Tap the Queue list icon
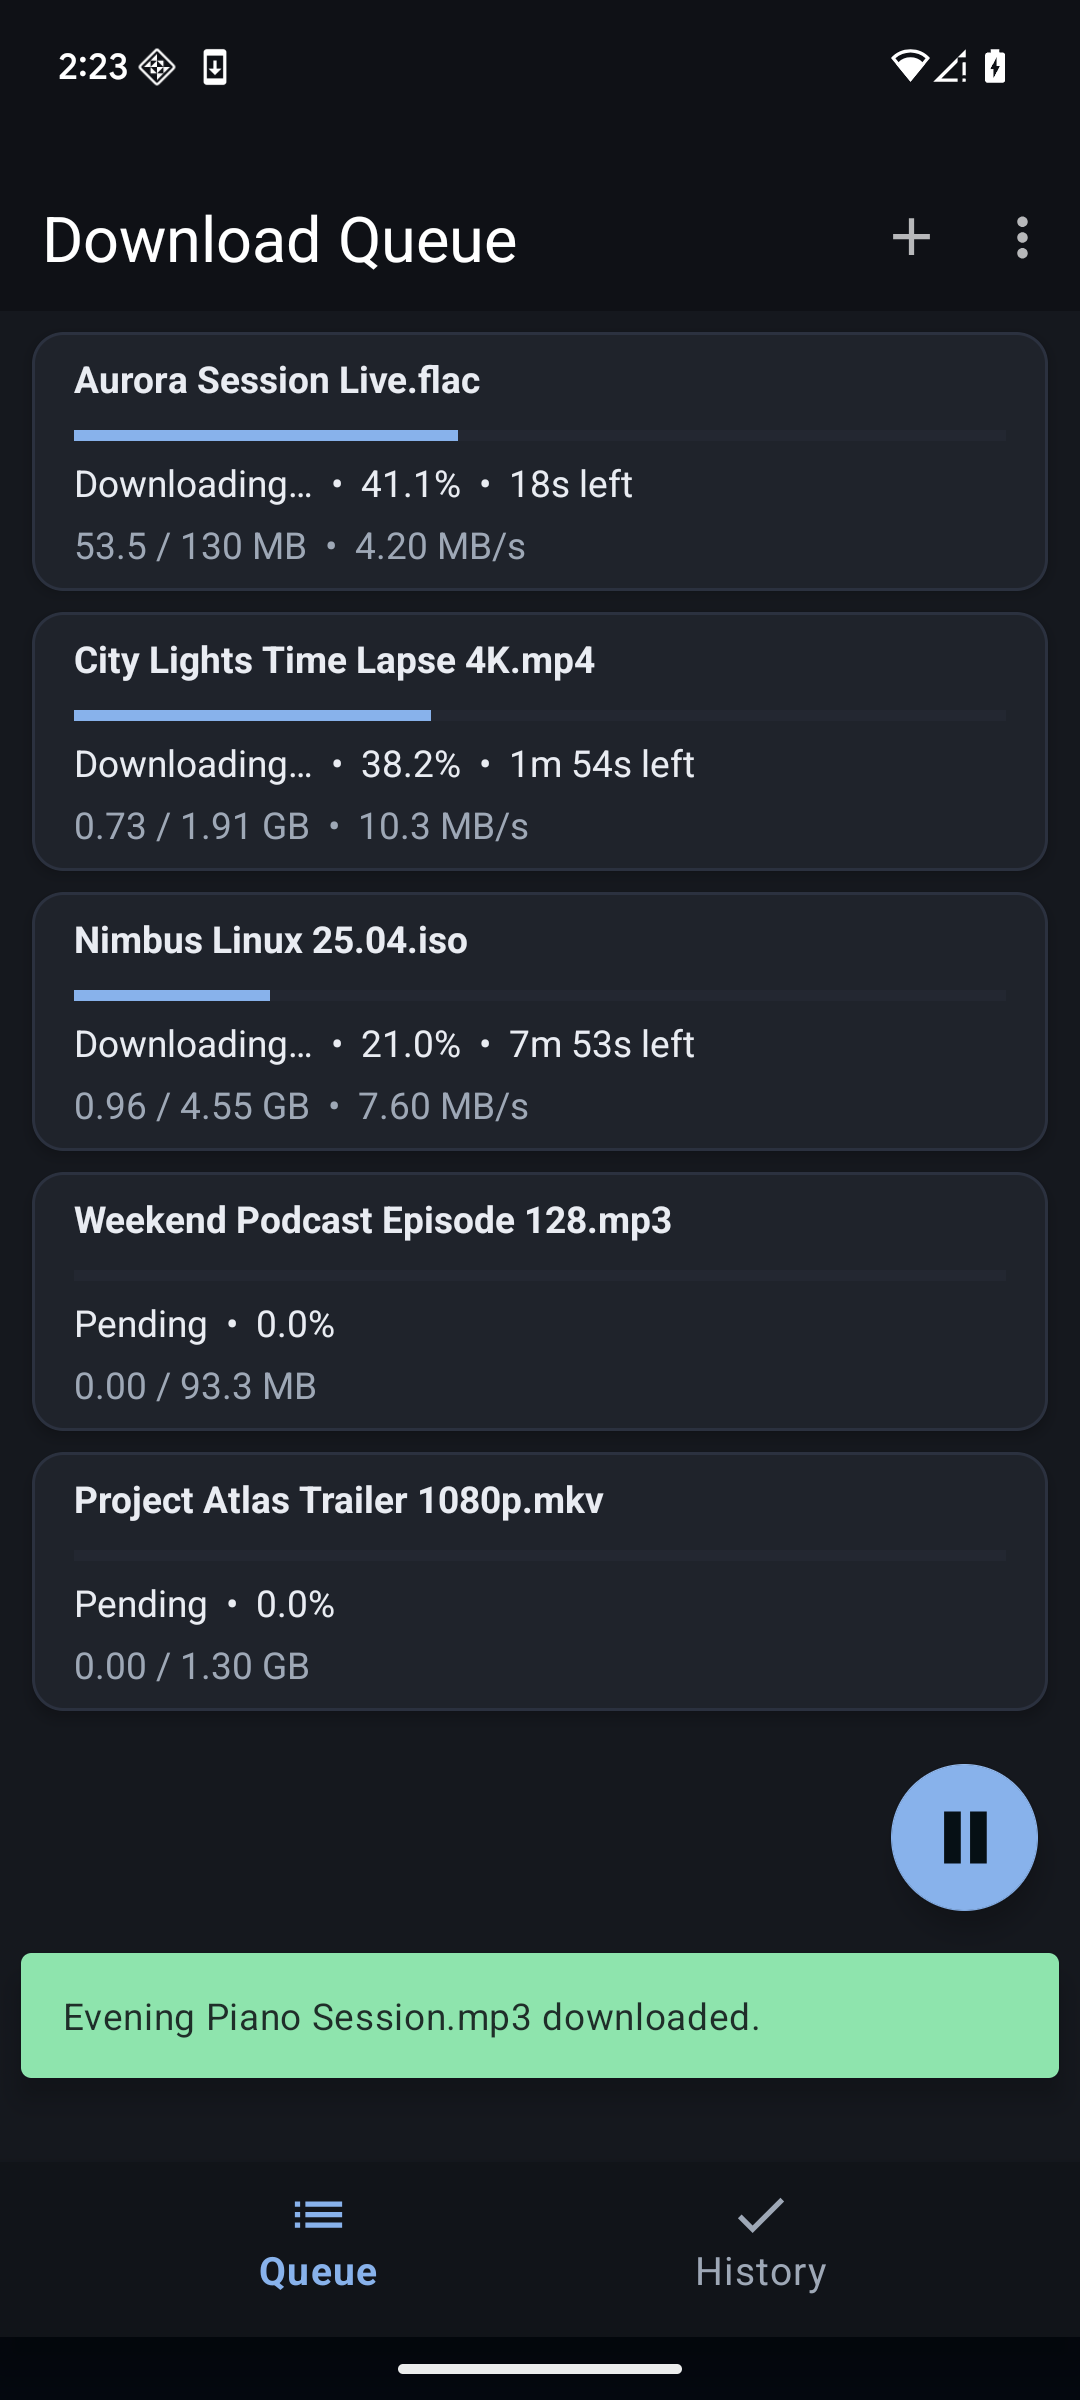Viewport: 1080px width, 2400px height. [318, 2215]
